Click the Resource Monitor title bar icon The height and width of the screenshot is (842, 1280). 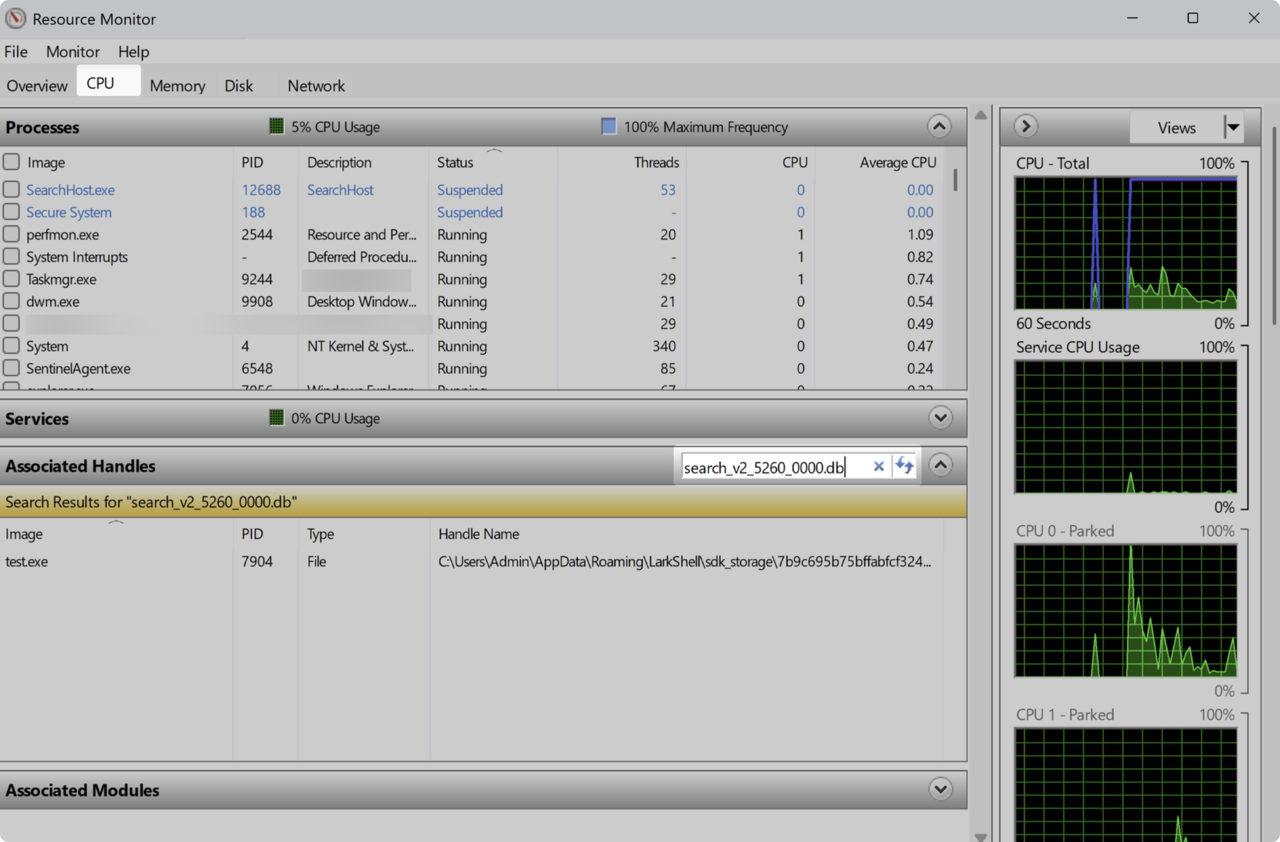tap(14, 18)
